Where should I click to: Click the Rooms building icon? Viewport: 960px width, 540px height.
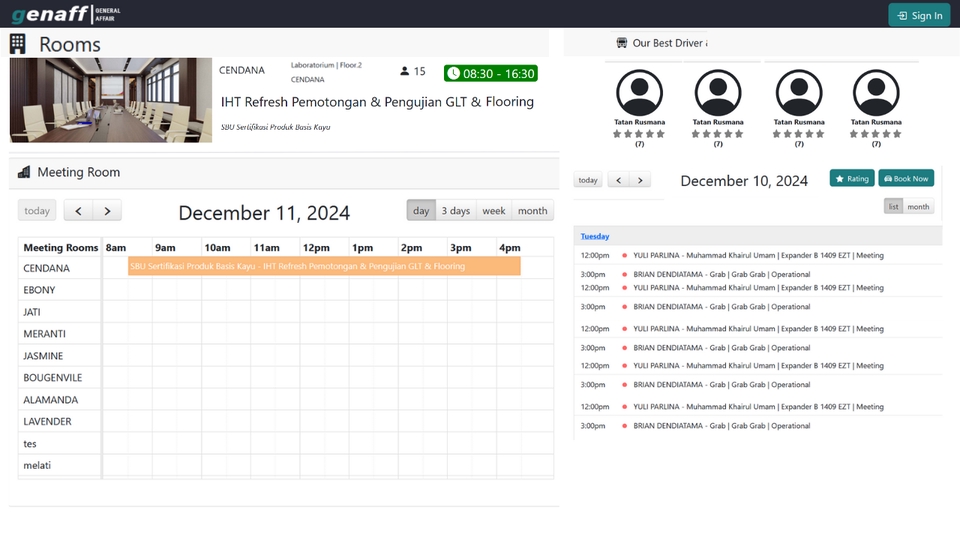(x=18, y=44)
